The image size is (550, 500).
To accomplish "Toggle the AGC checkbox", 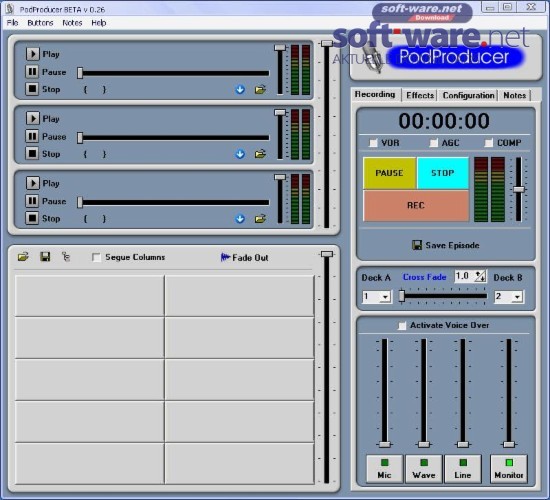I will point(434,142).
